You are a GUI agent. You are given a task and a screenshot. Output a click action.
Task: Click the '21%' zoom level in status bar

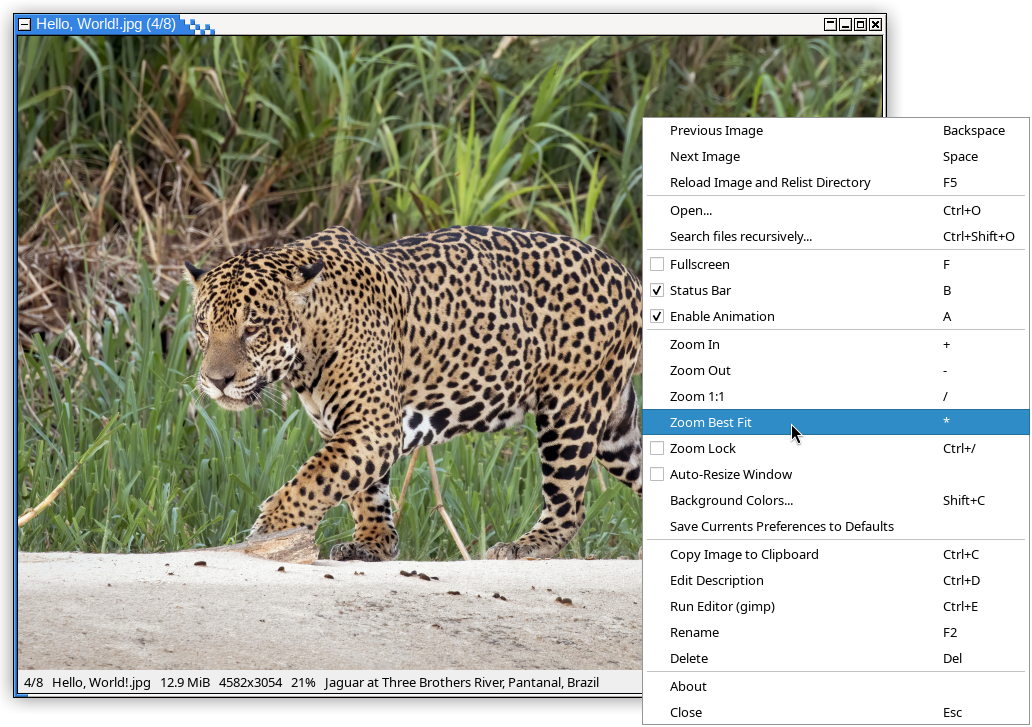pos(303,682)
